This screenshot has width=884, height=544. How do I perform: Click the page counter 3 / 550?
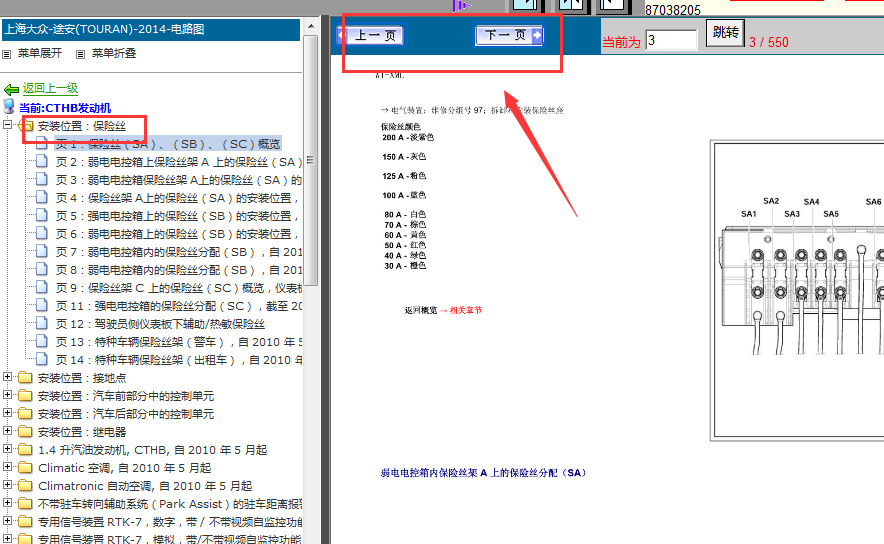768,42
